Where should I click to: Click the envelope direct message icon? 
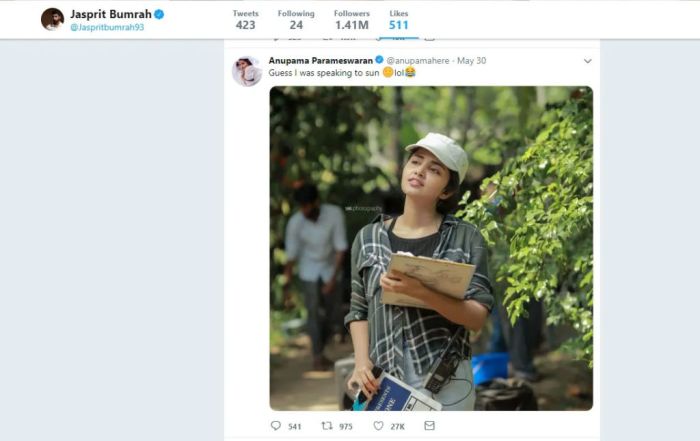pyautogui.click(x=429, y=426)
